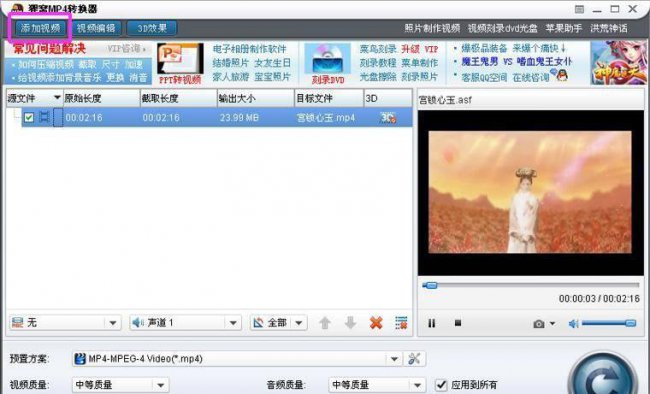Open the subtitle 无 dropdown
The width and height of the screenshot is (650, 394).
65,323
